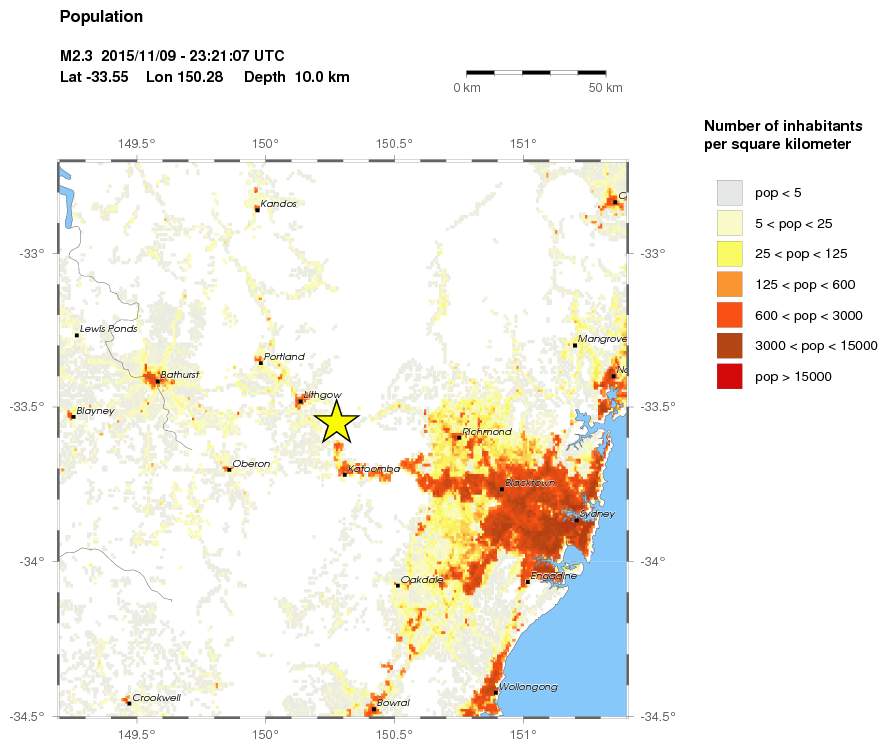
Task: Select the 'Mangrove' place label
Action: (603, 339)
